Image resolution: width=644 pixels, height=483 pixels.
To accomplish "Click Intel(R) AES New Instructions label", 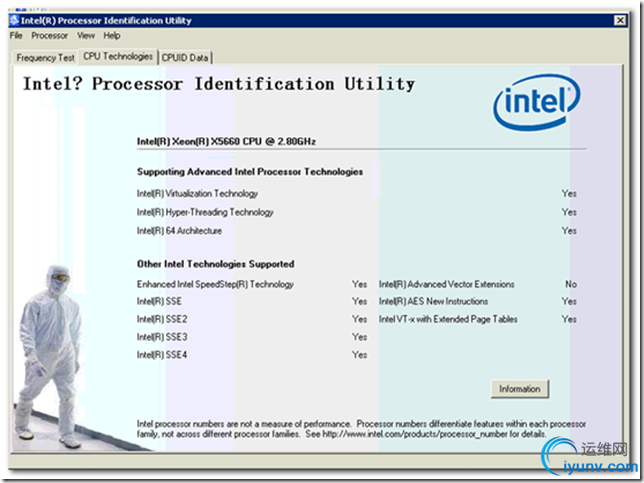I will tap(433, 301).
